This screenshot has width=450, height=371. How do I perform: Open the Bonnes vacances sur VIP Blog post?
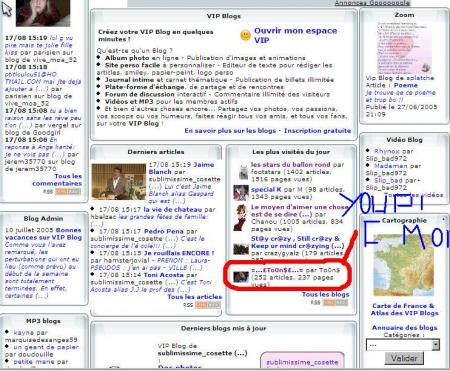(x=43, y=234)
